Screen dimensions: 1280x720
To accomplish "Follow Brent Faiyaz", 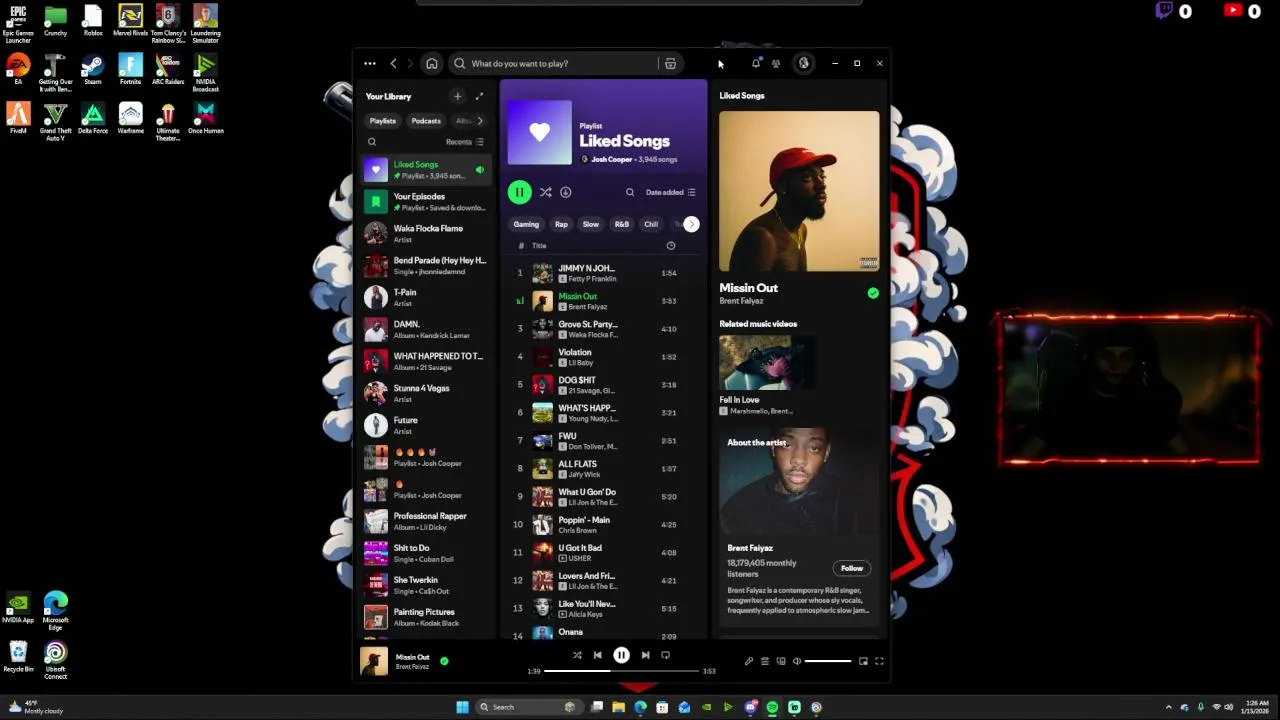I will [x=852, y=569].
